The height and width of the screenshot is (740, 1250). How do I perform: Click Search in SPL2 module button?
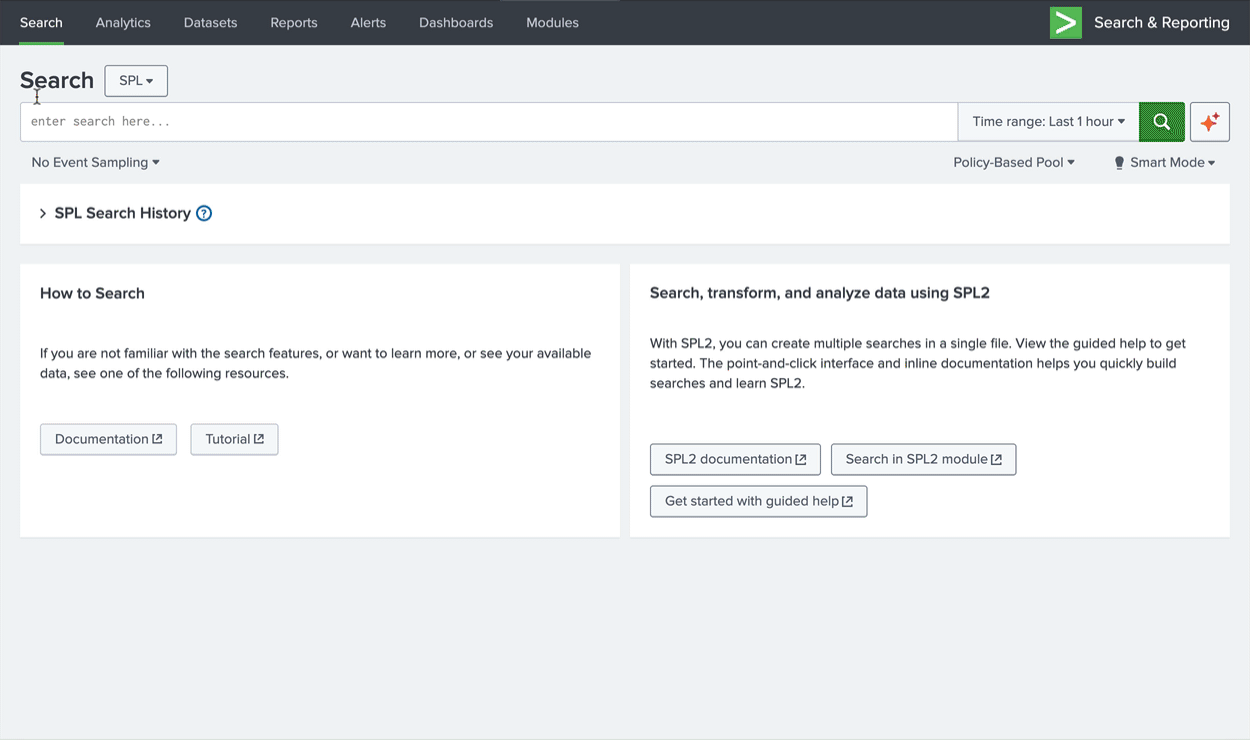coord(923,460)
